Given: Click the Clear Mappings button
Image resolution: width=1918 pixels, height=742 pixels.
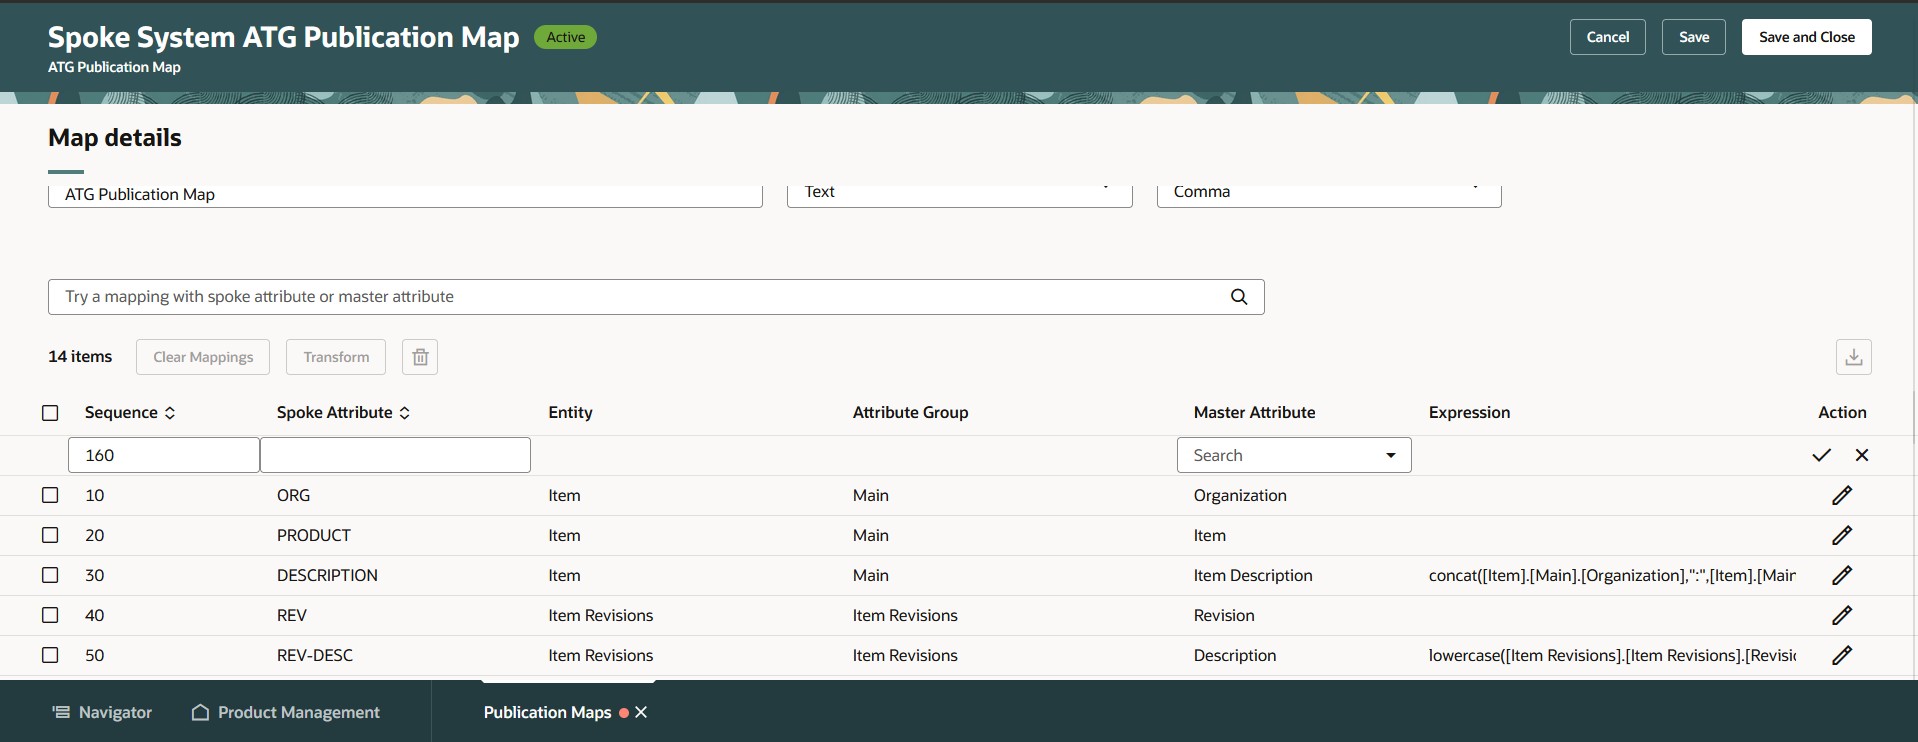Looking at the screenshot, I should pyautogui.click(x=203, y=357).
